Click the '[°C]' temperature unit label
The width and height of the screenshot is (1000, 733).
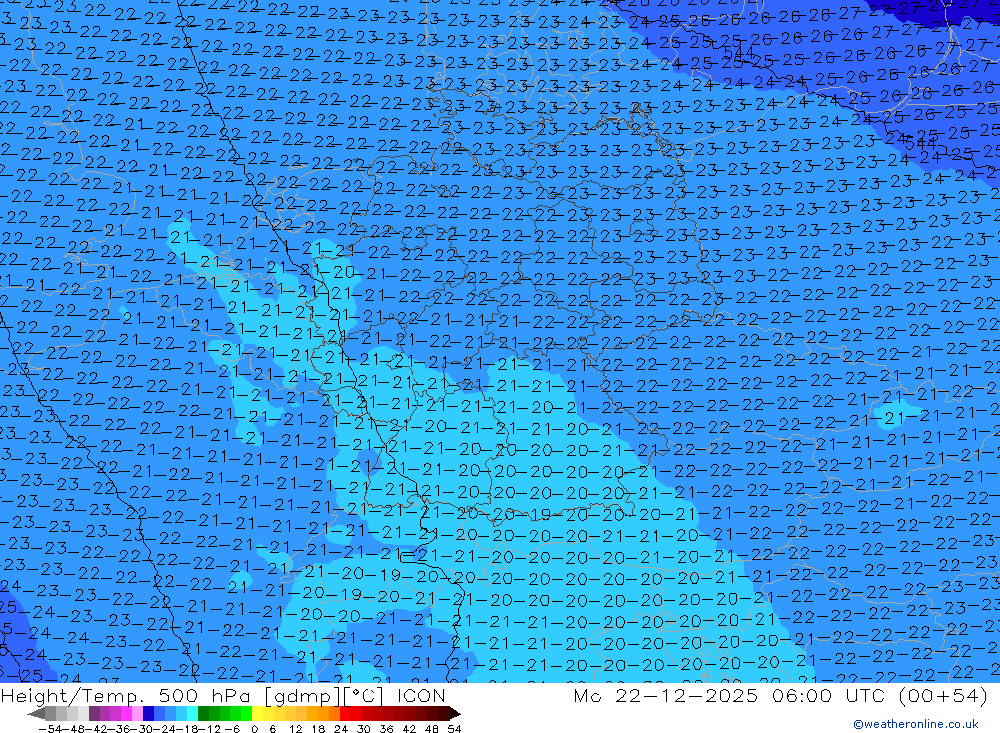[363, 696]
